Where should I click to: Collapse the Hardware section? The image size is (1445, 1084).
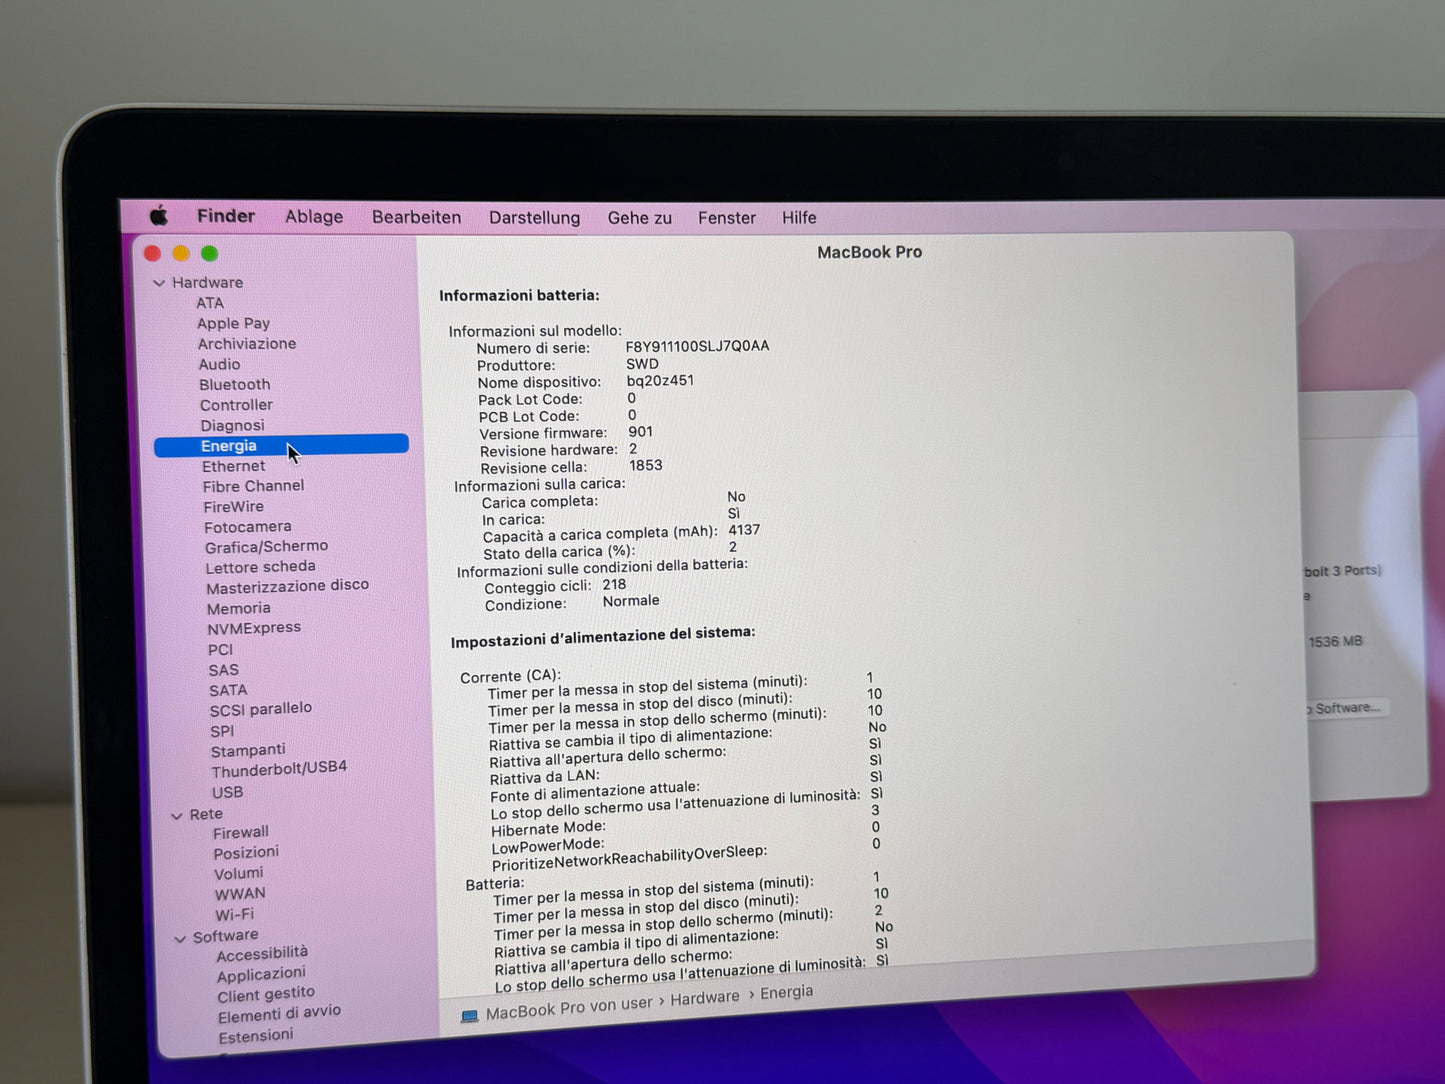pos(159,283)
